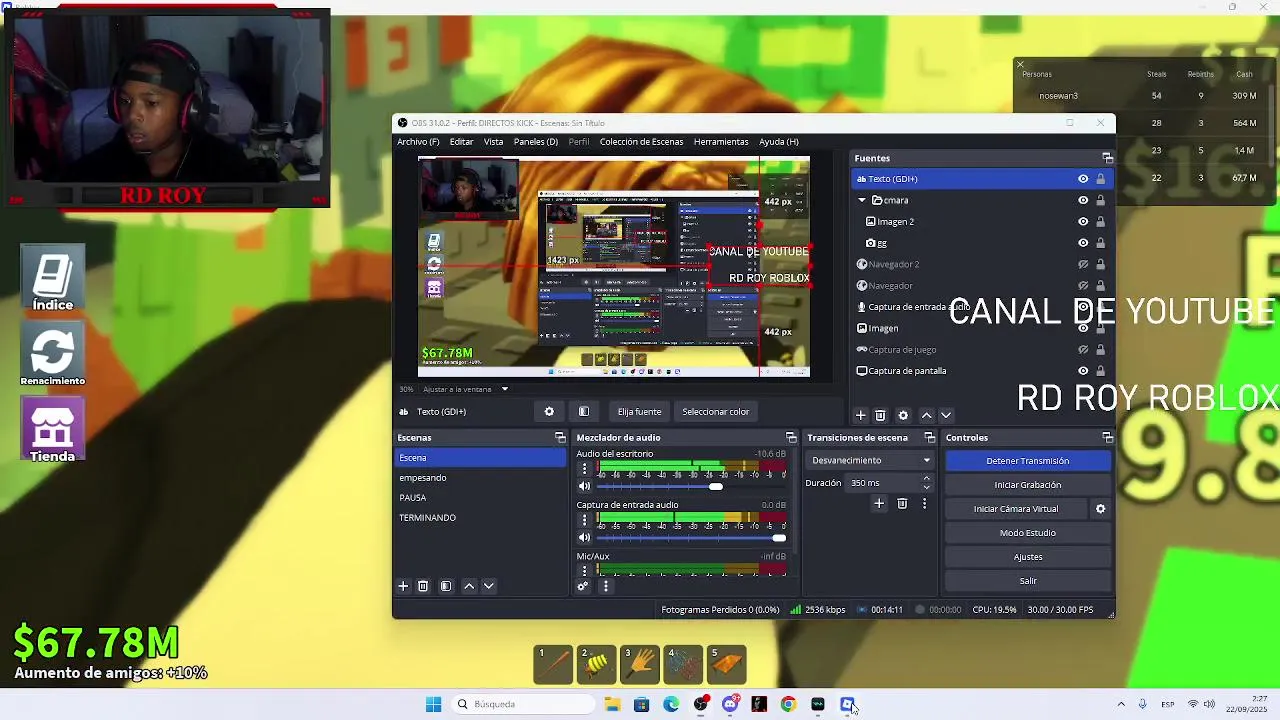Open source properties gear in Fuentes panel
Image resolution: width=1280 pixels, height=720 pixels.
pos(903,415)
